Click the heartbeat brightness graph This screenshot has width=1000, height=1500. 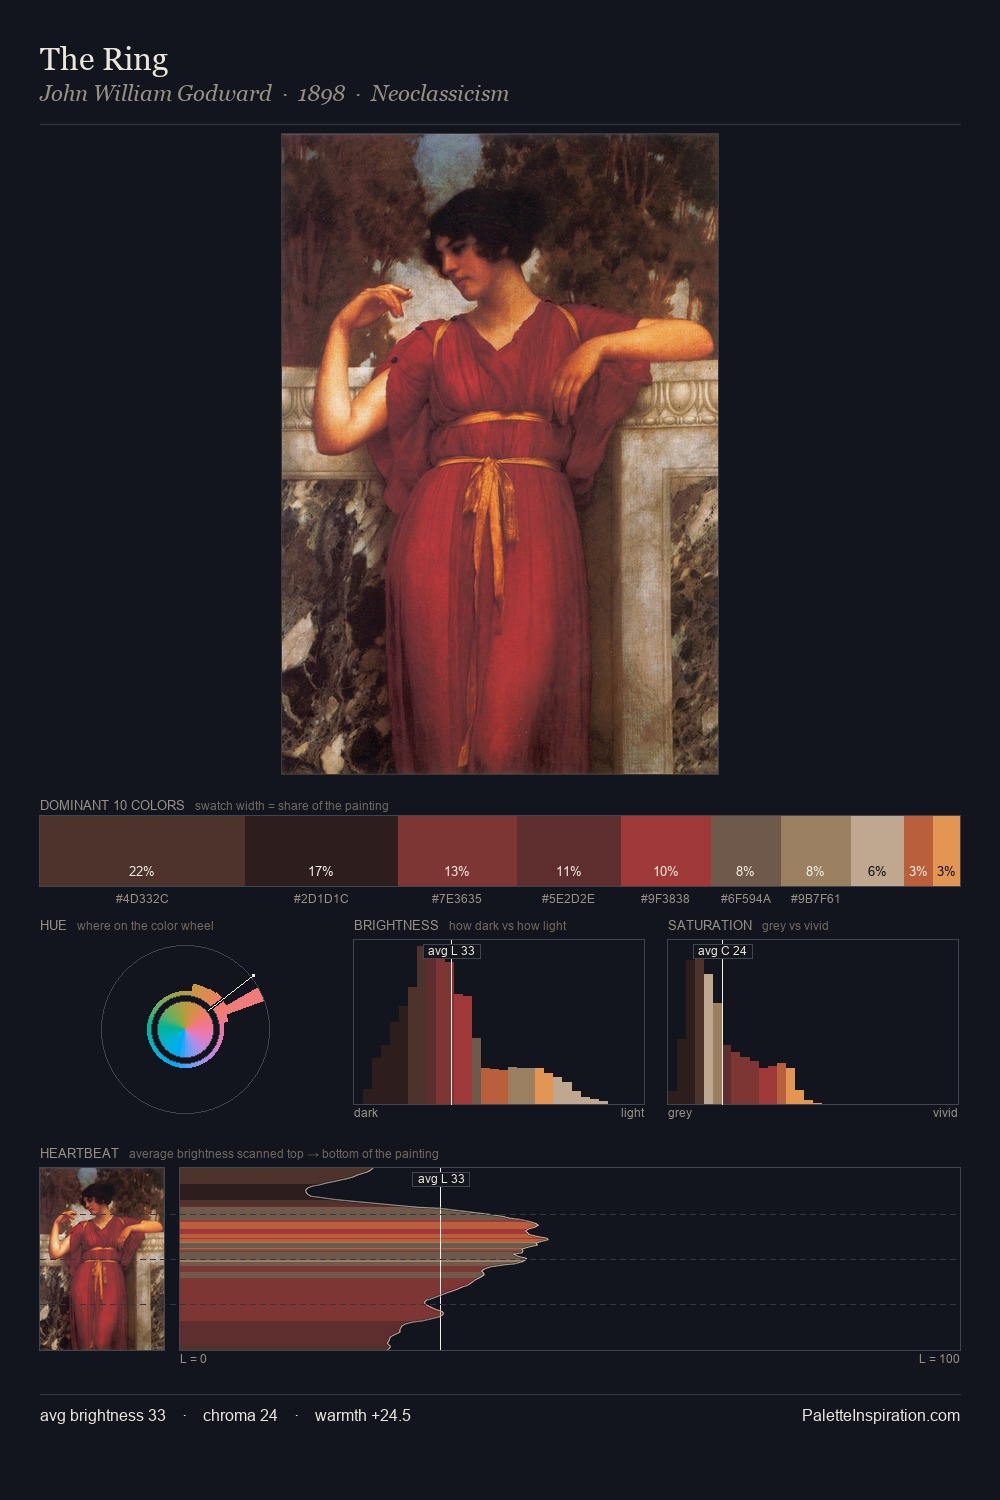[570, 1259]
